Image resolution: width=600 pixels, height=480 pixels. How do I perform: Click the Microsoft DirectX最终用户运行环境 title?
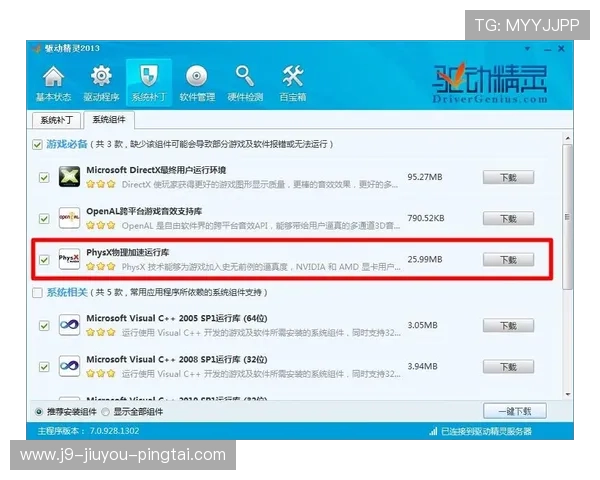tap(156, 170)
